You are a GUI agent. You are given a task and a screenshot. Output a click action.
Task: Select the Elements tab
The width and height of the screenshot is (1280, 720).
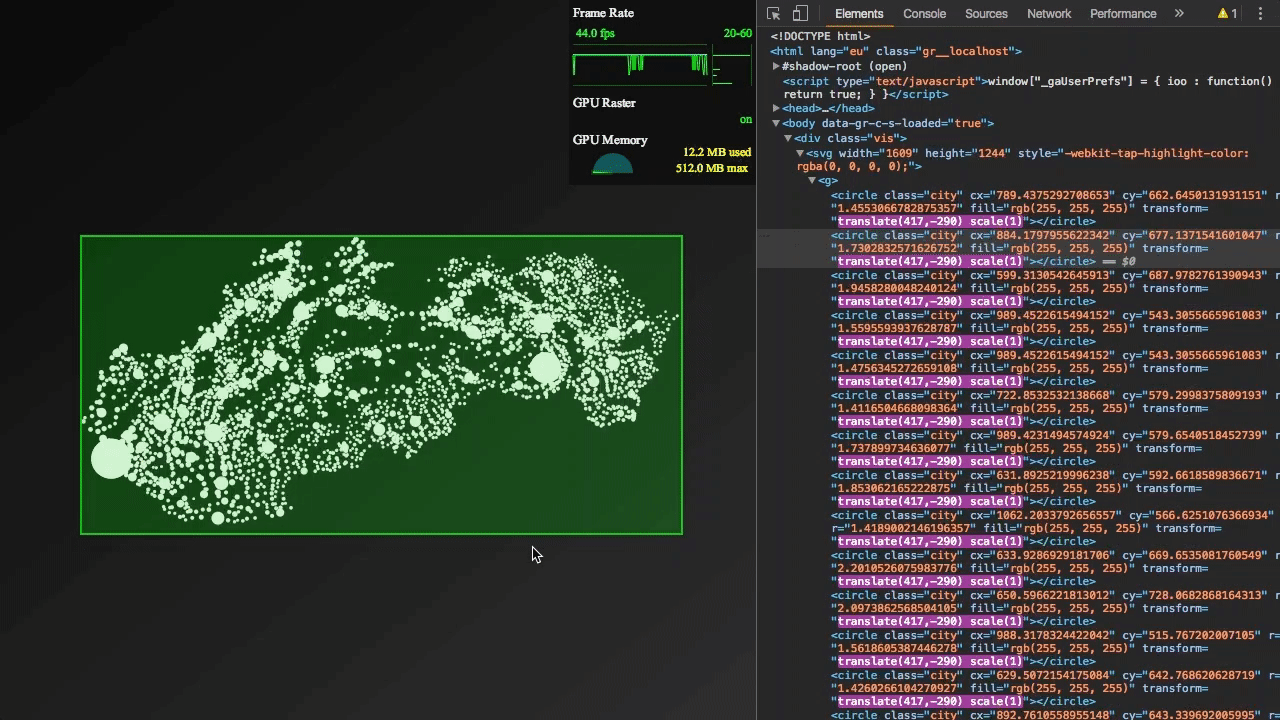coord(859,14)
